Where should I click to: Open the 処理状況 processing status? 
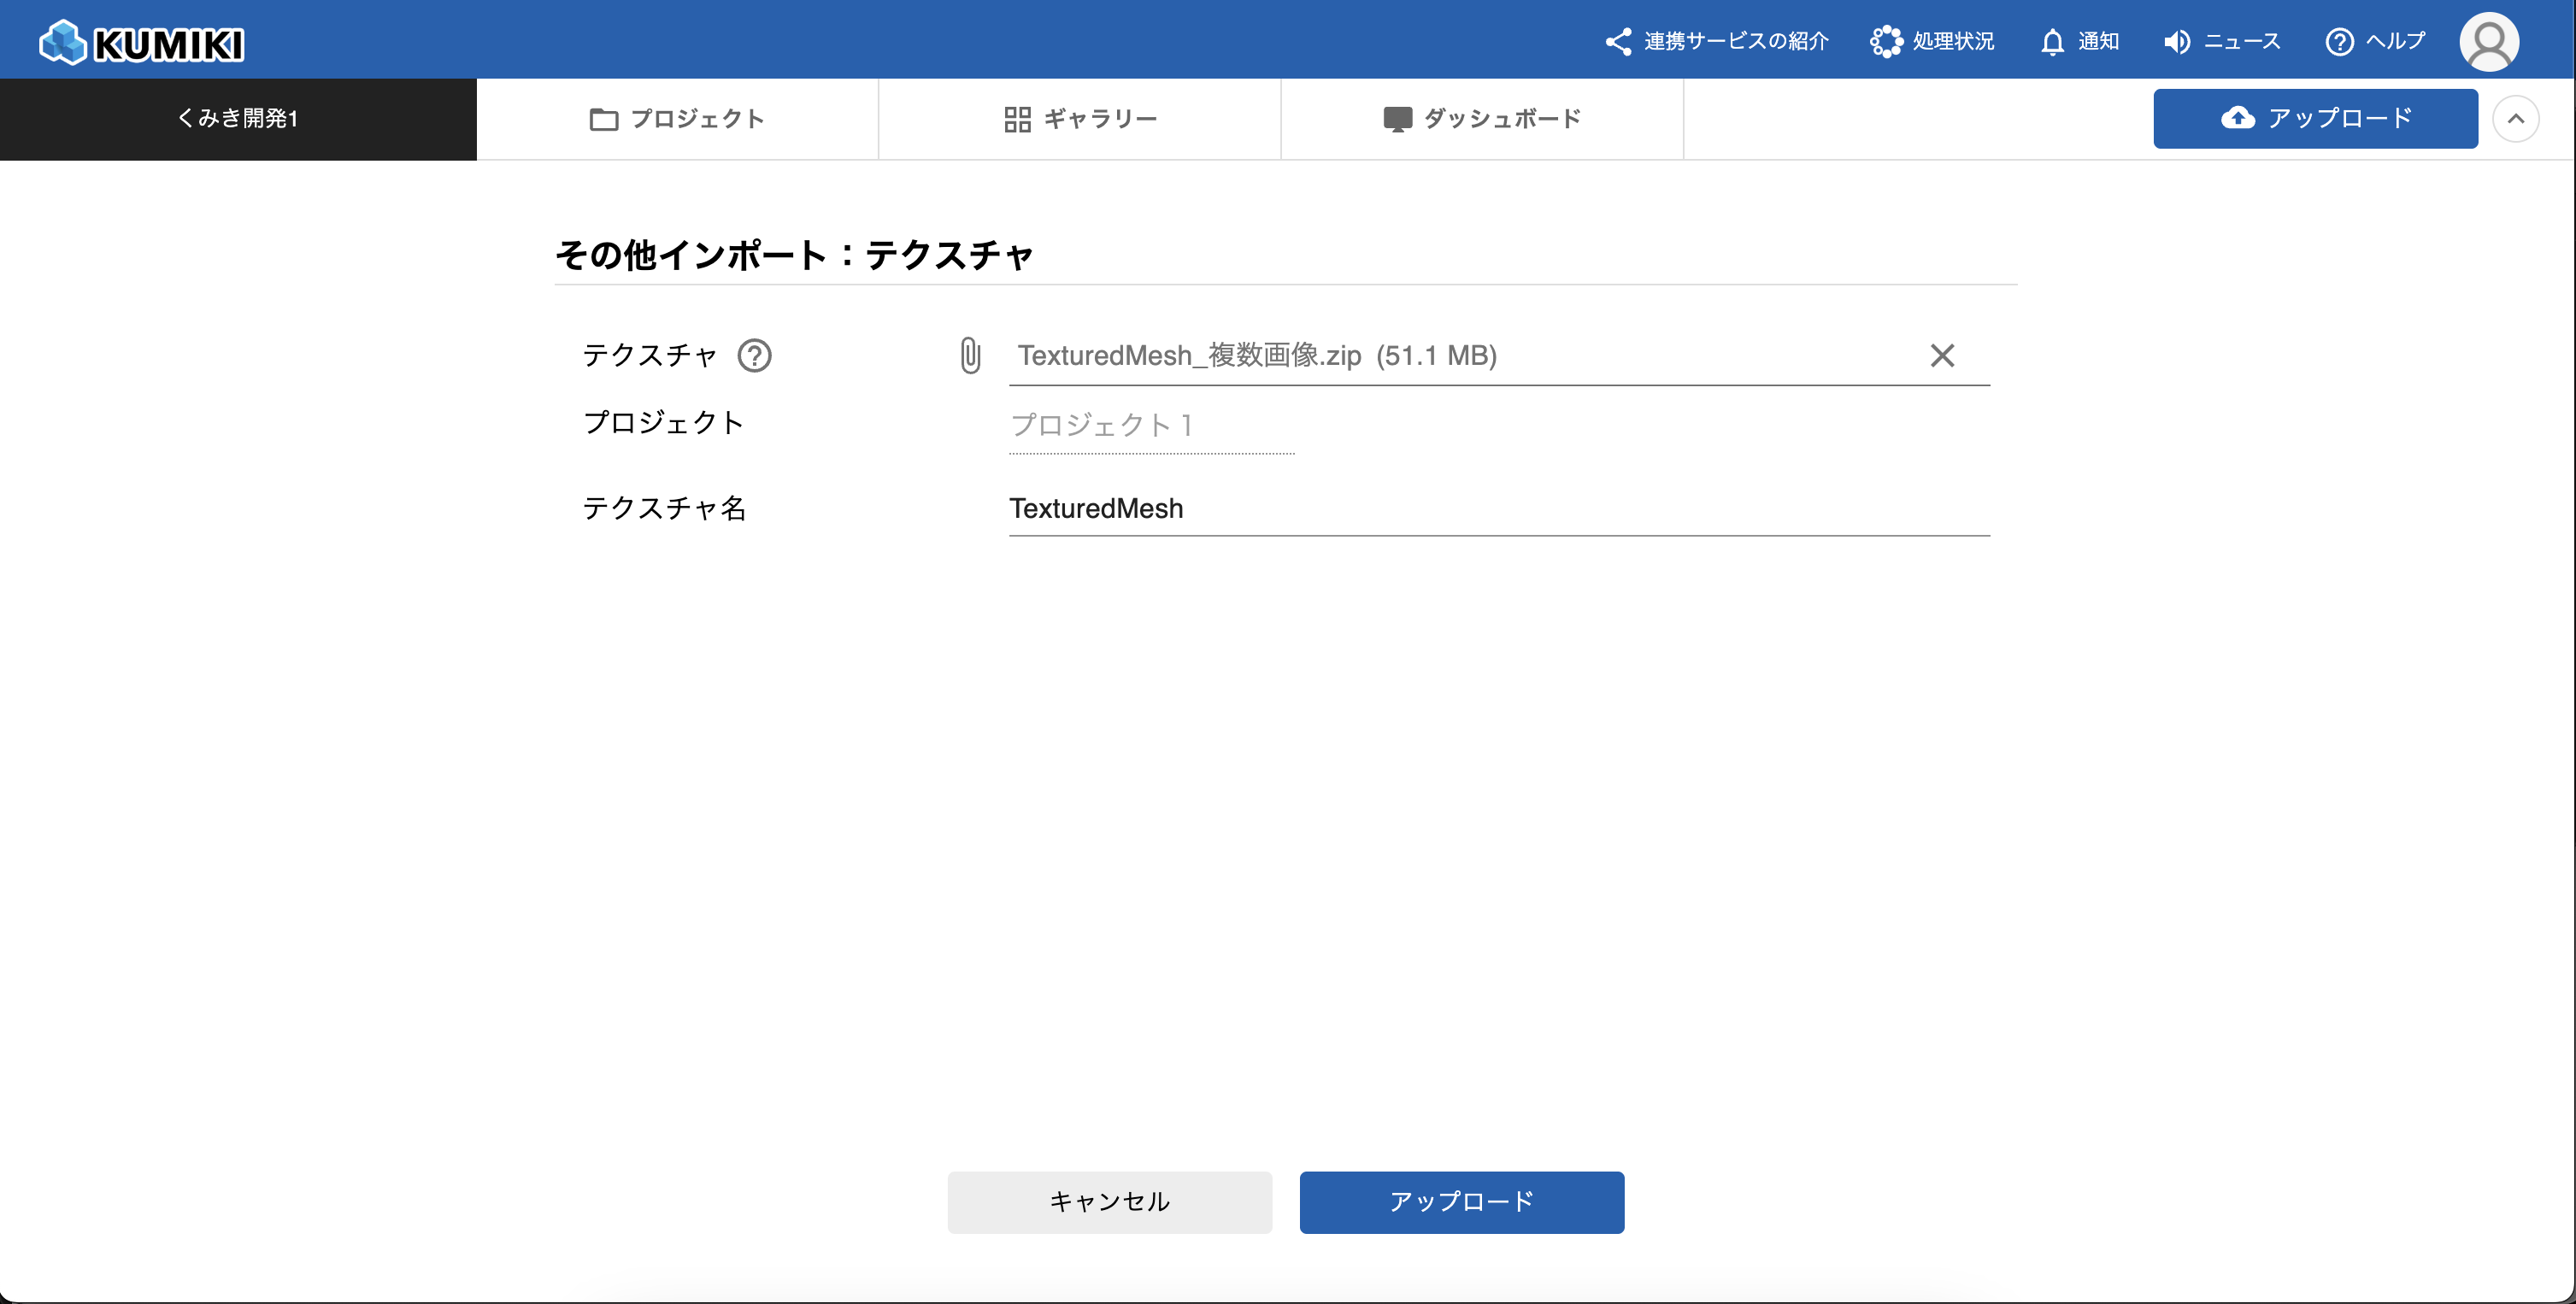(x=1932, y=41)
